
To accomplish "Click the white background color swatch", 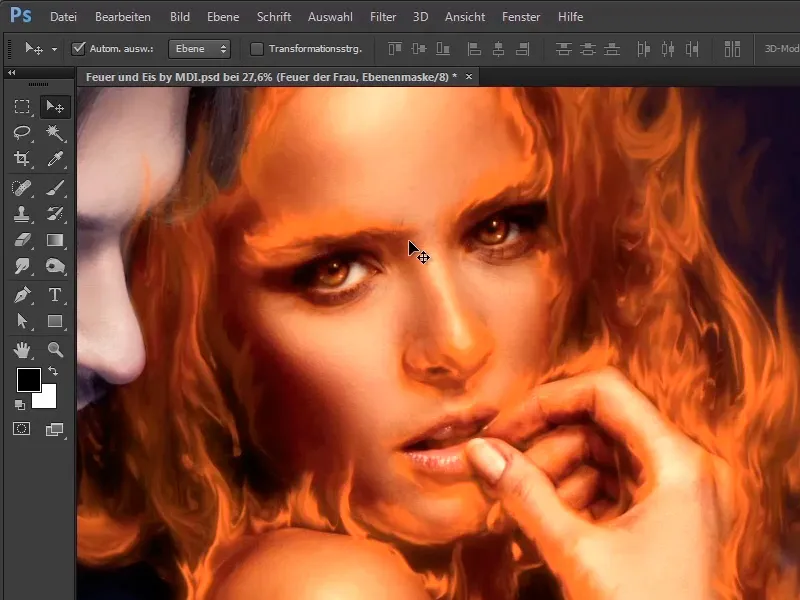I will [48, 399].
